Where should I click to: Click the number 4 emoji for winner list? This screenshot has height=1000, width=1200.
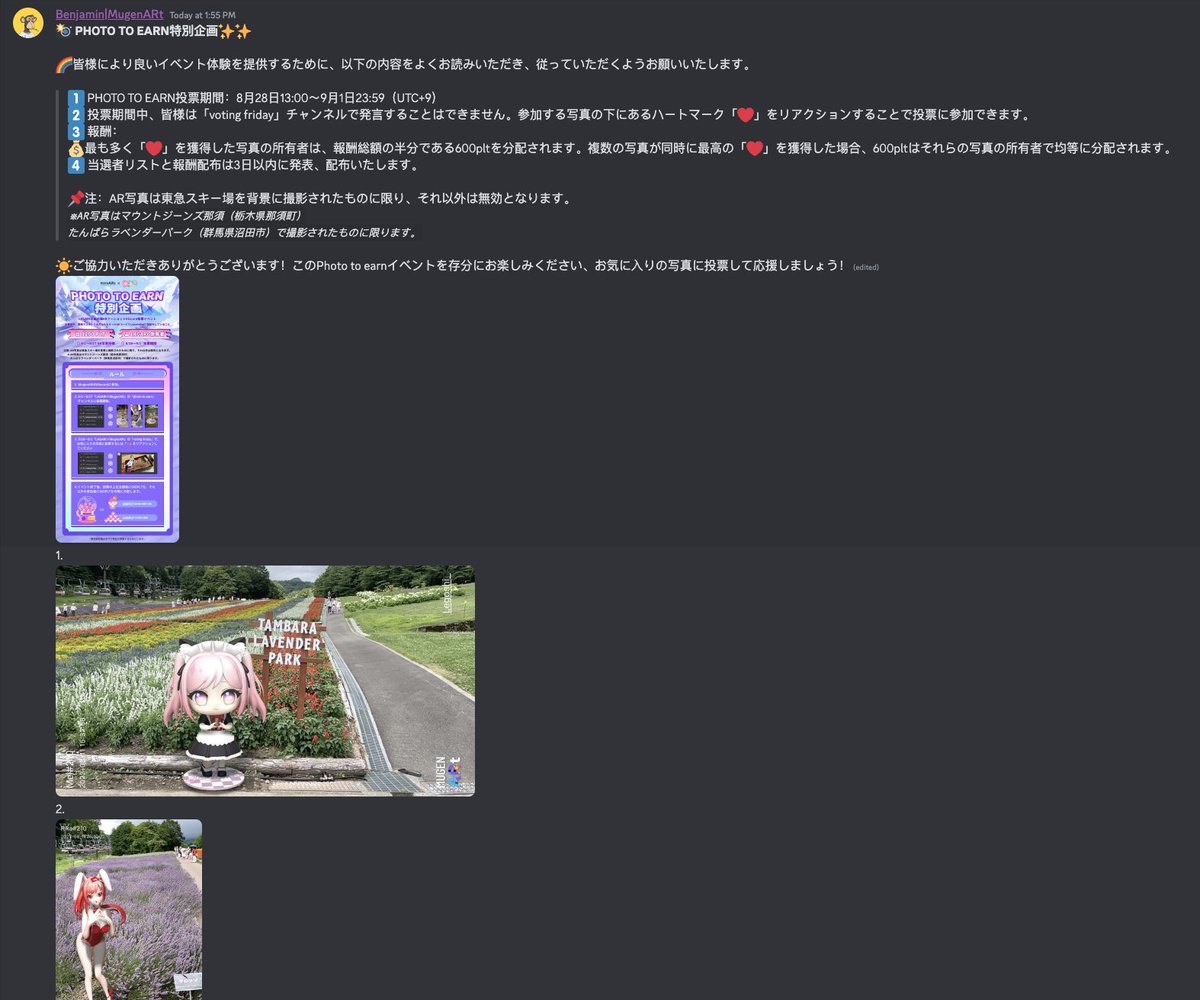coord(76,165)
